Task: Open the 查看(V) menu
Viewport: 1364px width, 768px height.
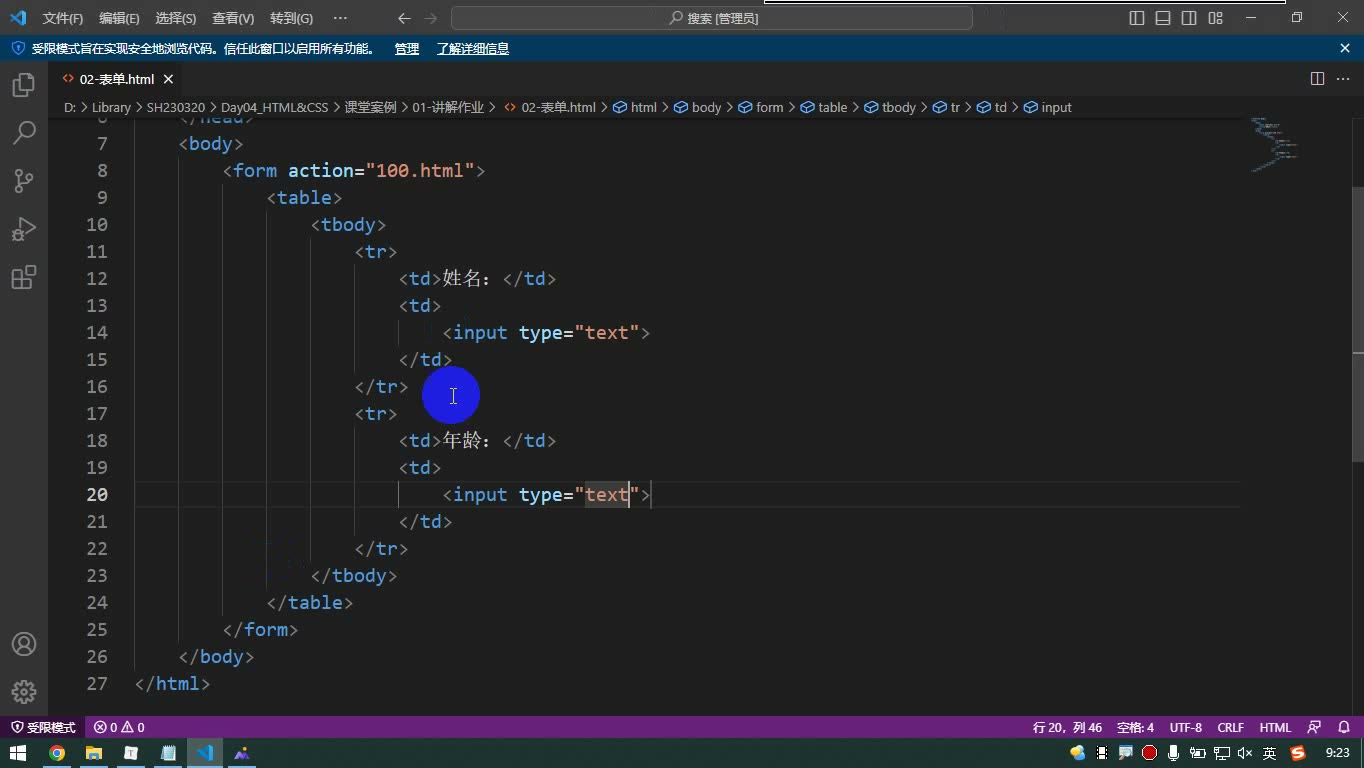Action: (233, 18)
